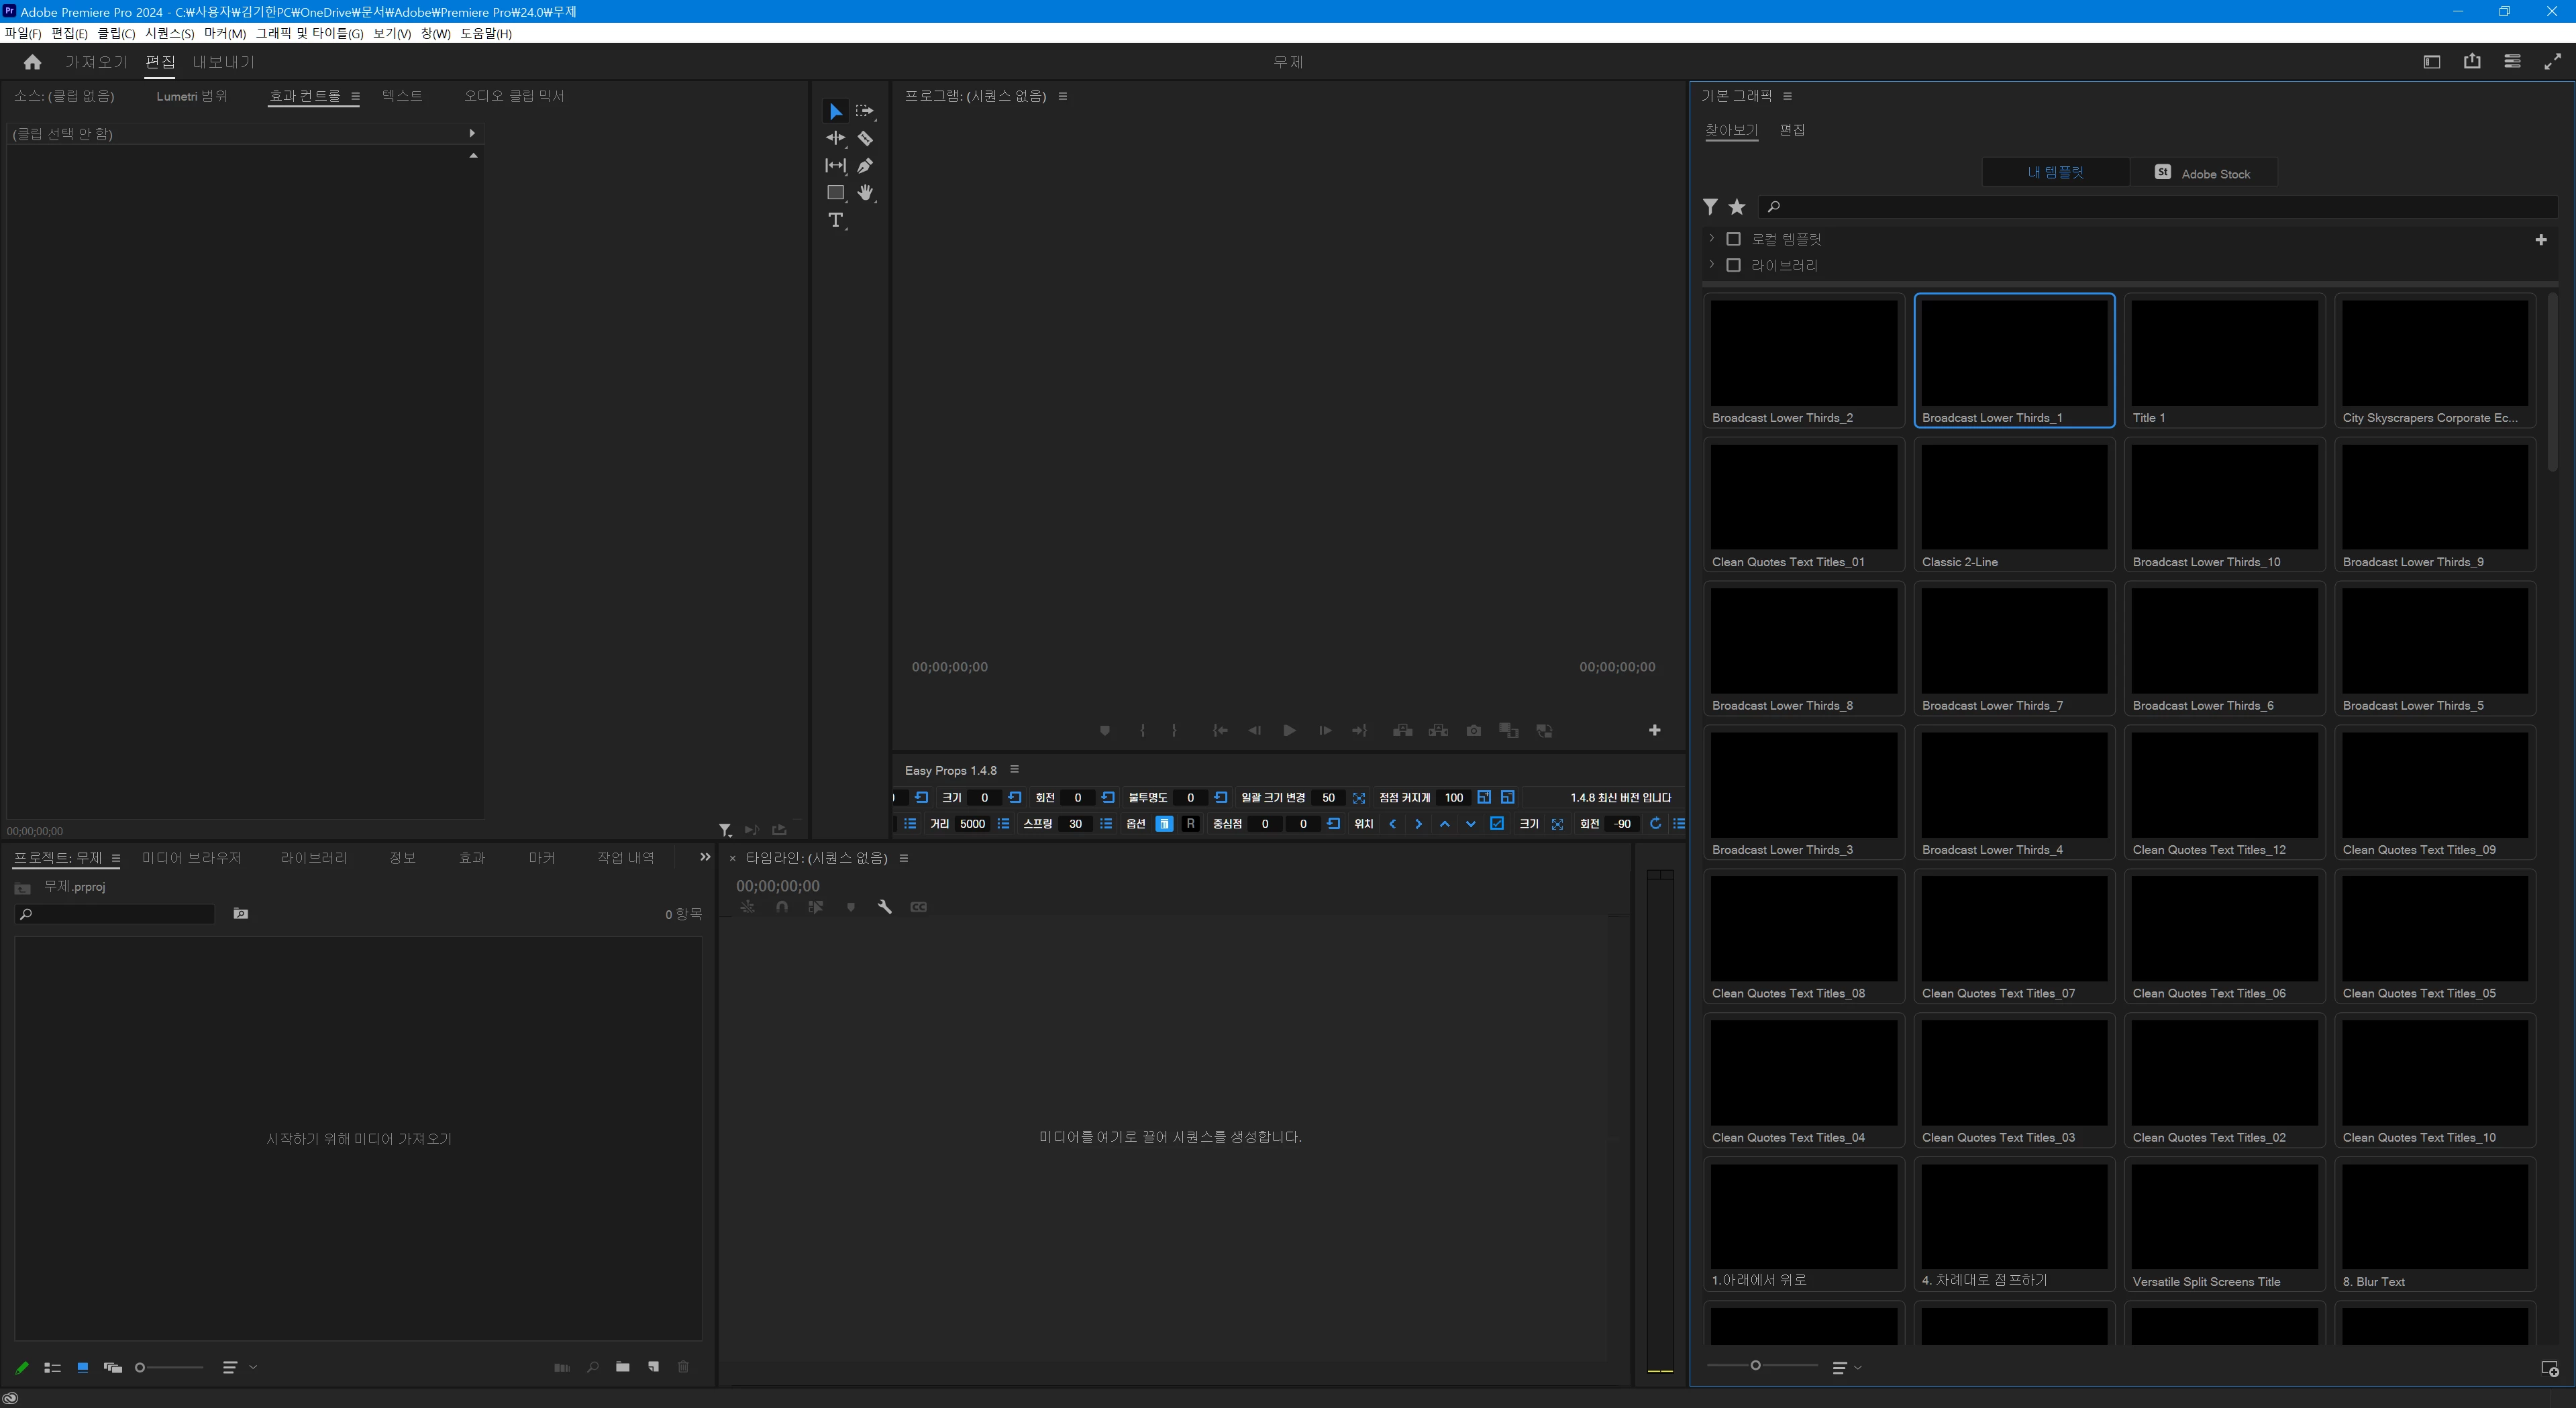Viewport: 2576px width, 1408px height.
Task: Select the Hand tool
Action: point(865,192)
